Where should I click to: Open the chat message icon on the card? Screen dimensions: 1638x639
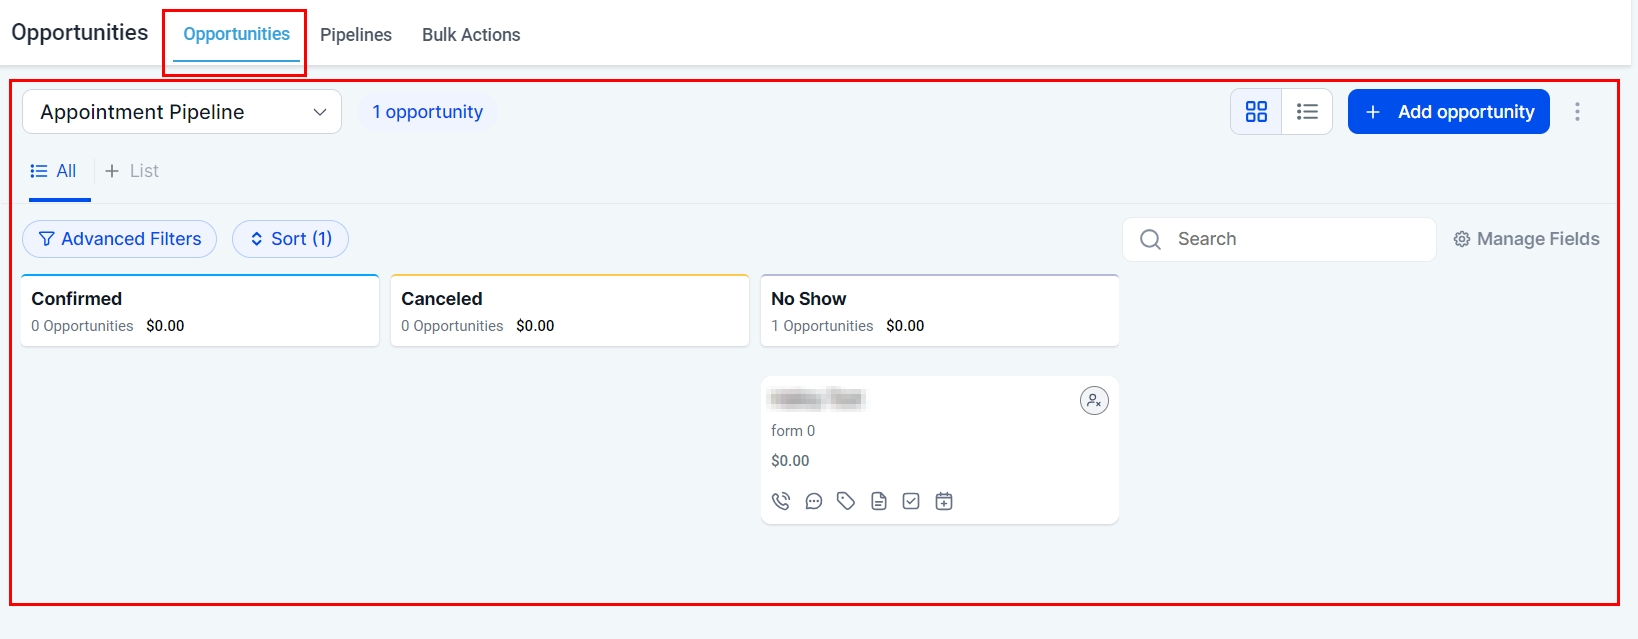pyautogui.click(x=814, y=501)
